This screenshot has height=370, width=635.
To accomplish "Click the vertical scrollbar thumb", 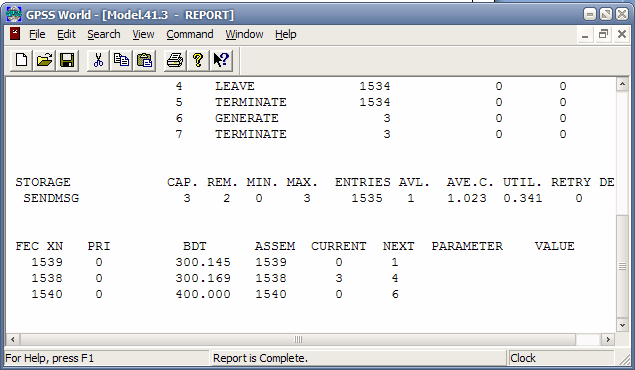I will (x=622, y=266).
